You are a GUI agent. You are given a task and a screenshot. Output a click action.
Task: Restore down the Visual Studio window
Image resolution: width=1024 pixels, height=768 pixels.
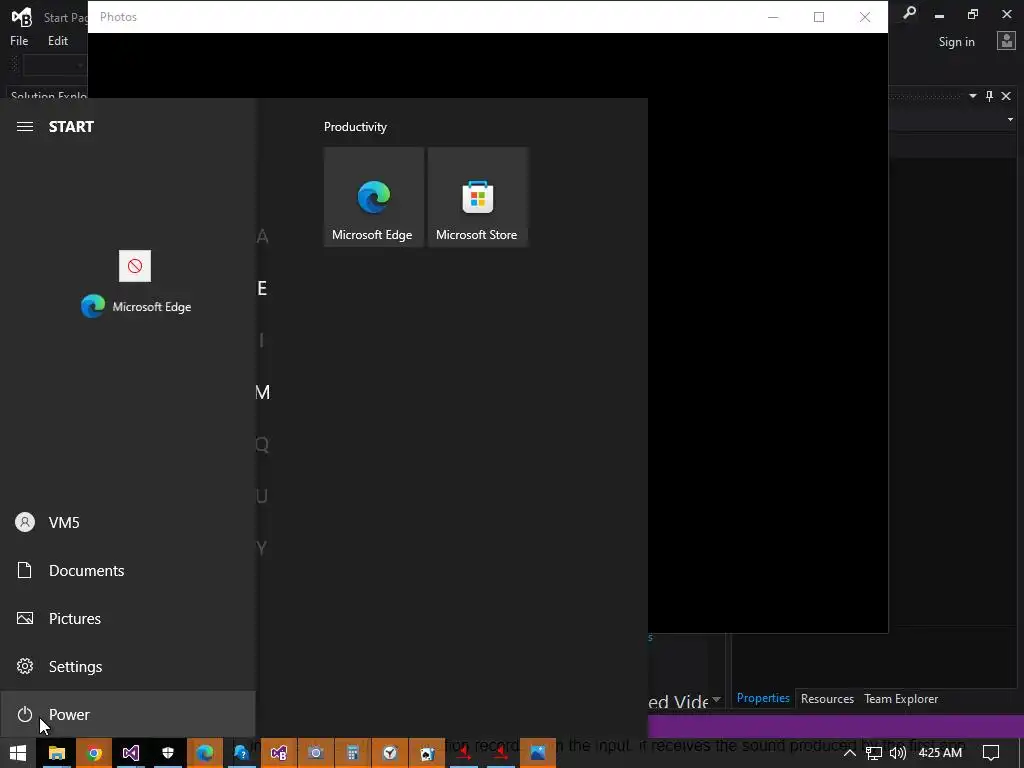coord(973,14)
